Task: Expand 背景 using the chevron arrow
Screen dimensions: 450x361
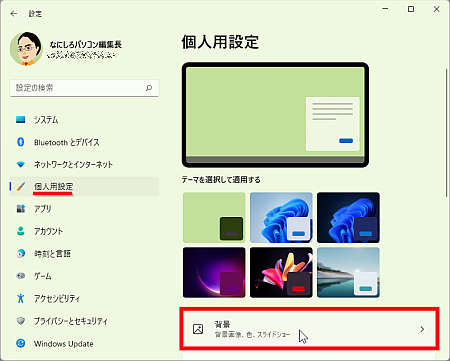Action: coord(422,329)
